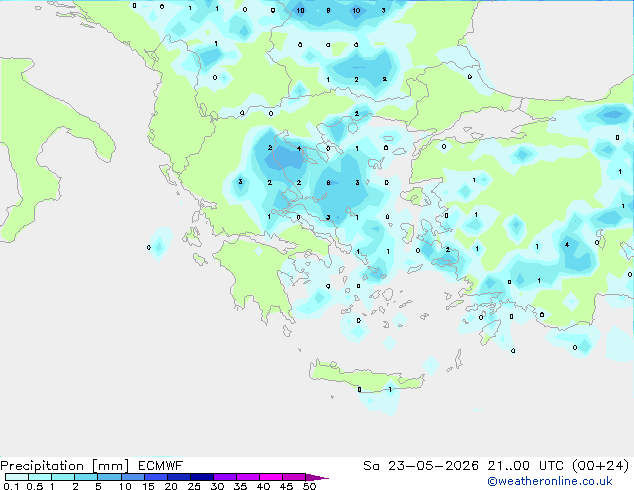Pick the 40–45 mm magenta legend swatch
Image resolution: width=634 pixels, height=490 pixels.
(271, 477)
